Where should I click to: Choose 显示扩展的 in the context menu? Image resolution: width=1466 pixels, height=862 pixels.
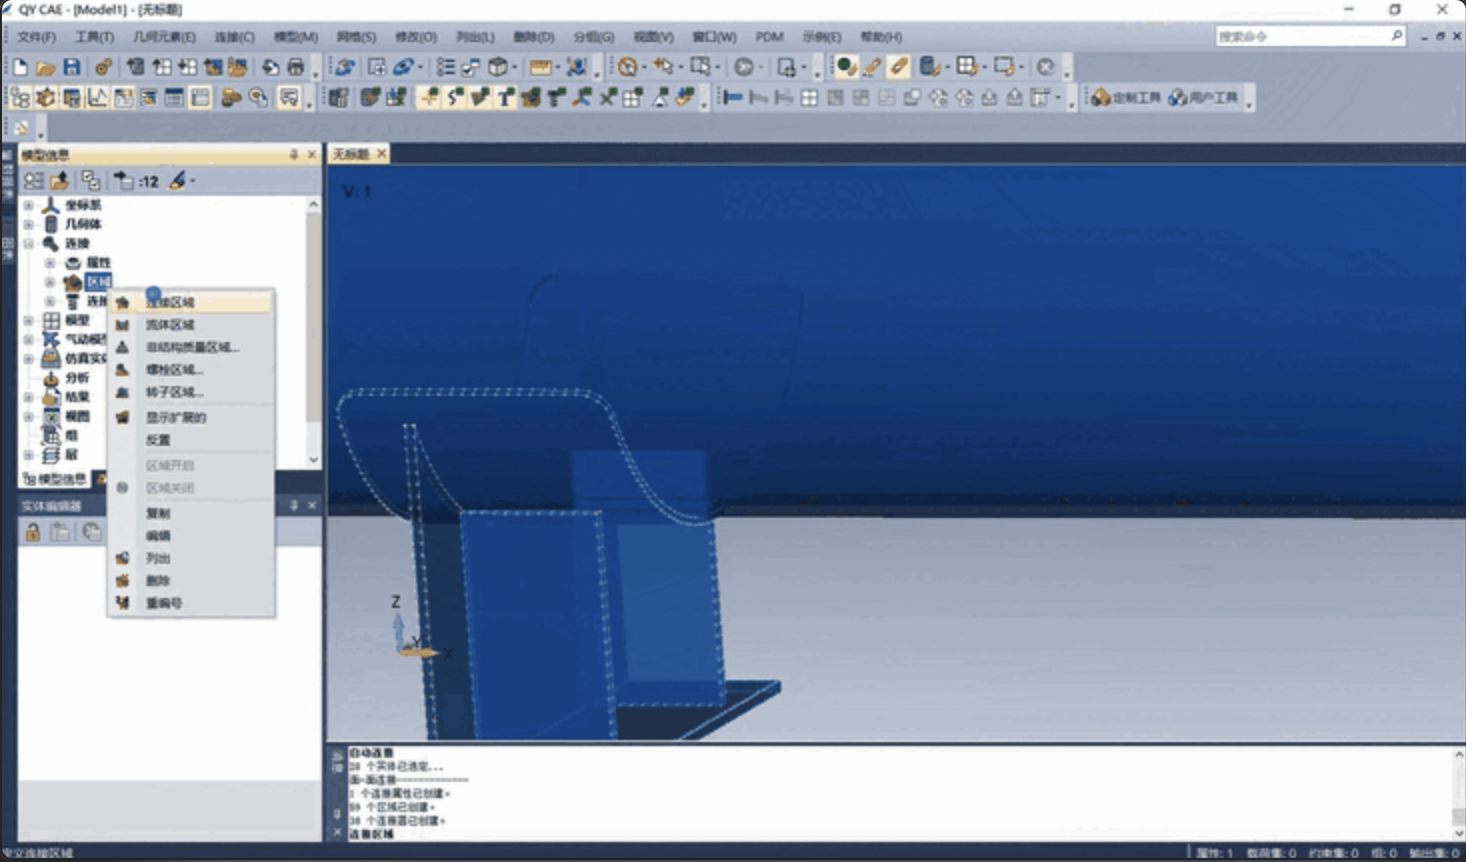[x=190, y=418]
